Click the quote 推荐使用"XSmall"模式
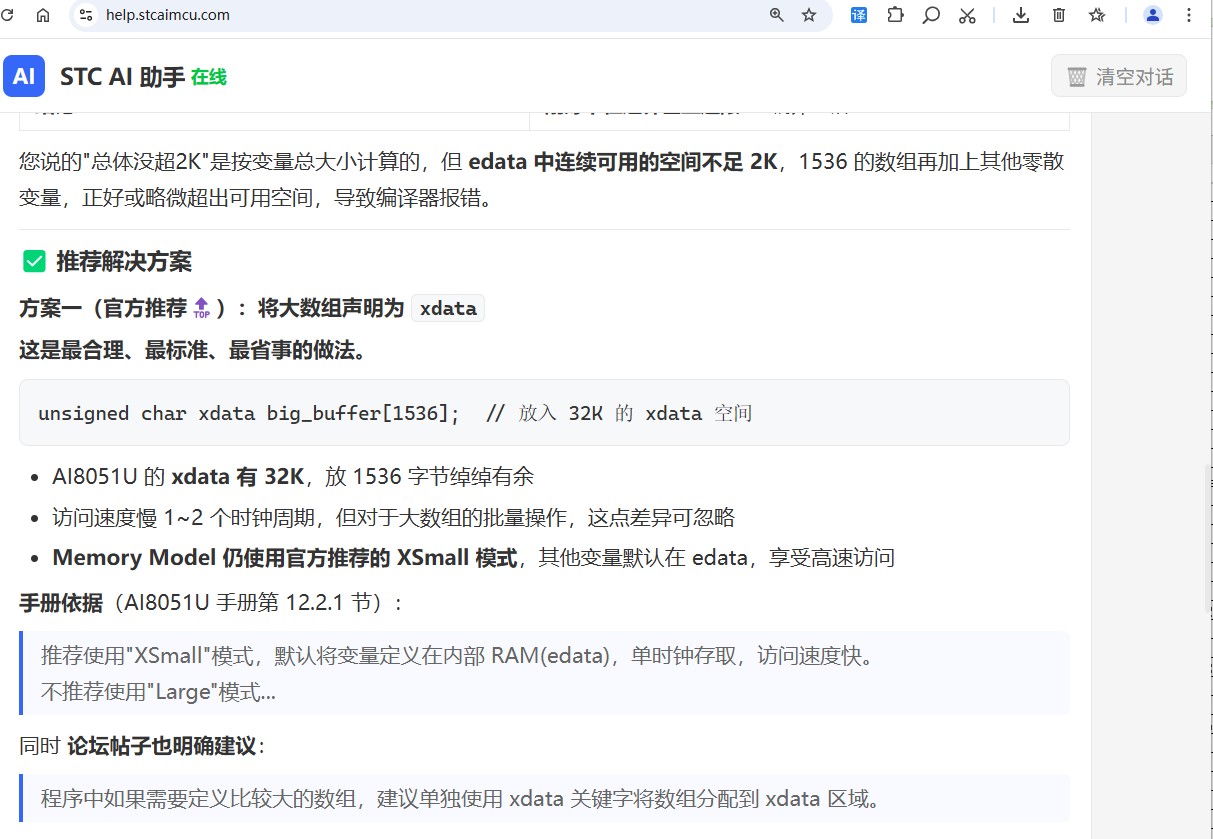 [458, 656]
